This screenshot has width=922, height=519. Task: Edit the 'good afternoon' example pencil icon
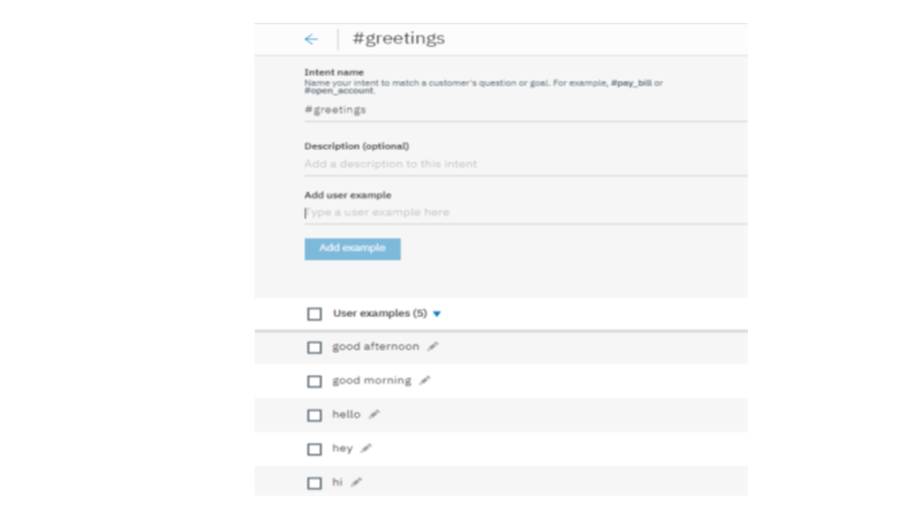(x=433, y=347)
